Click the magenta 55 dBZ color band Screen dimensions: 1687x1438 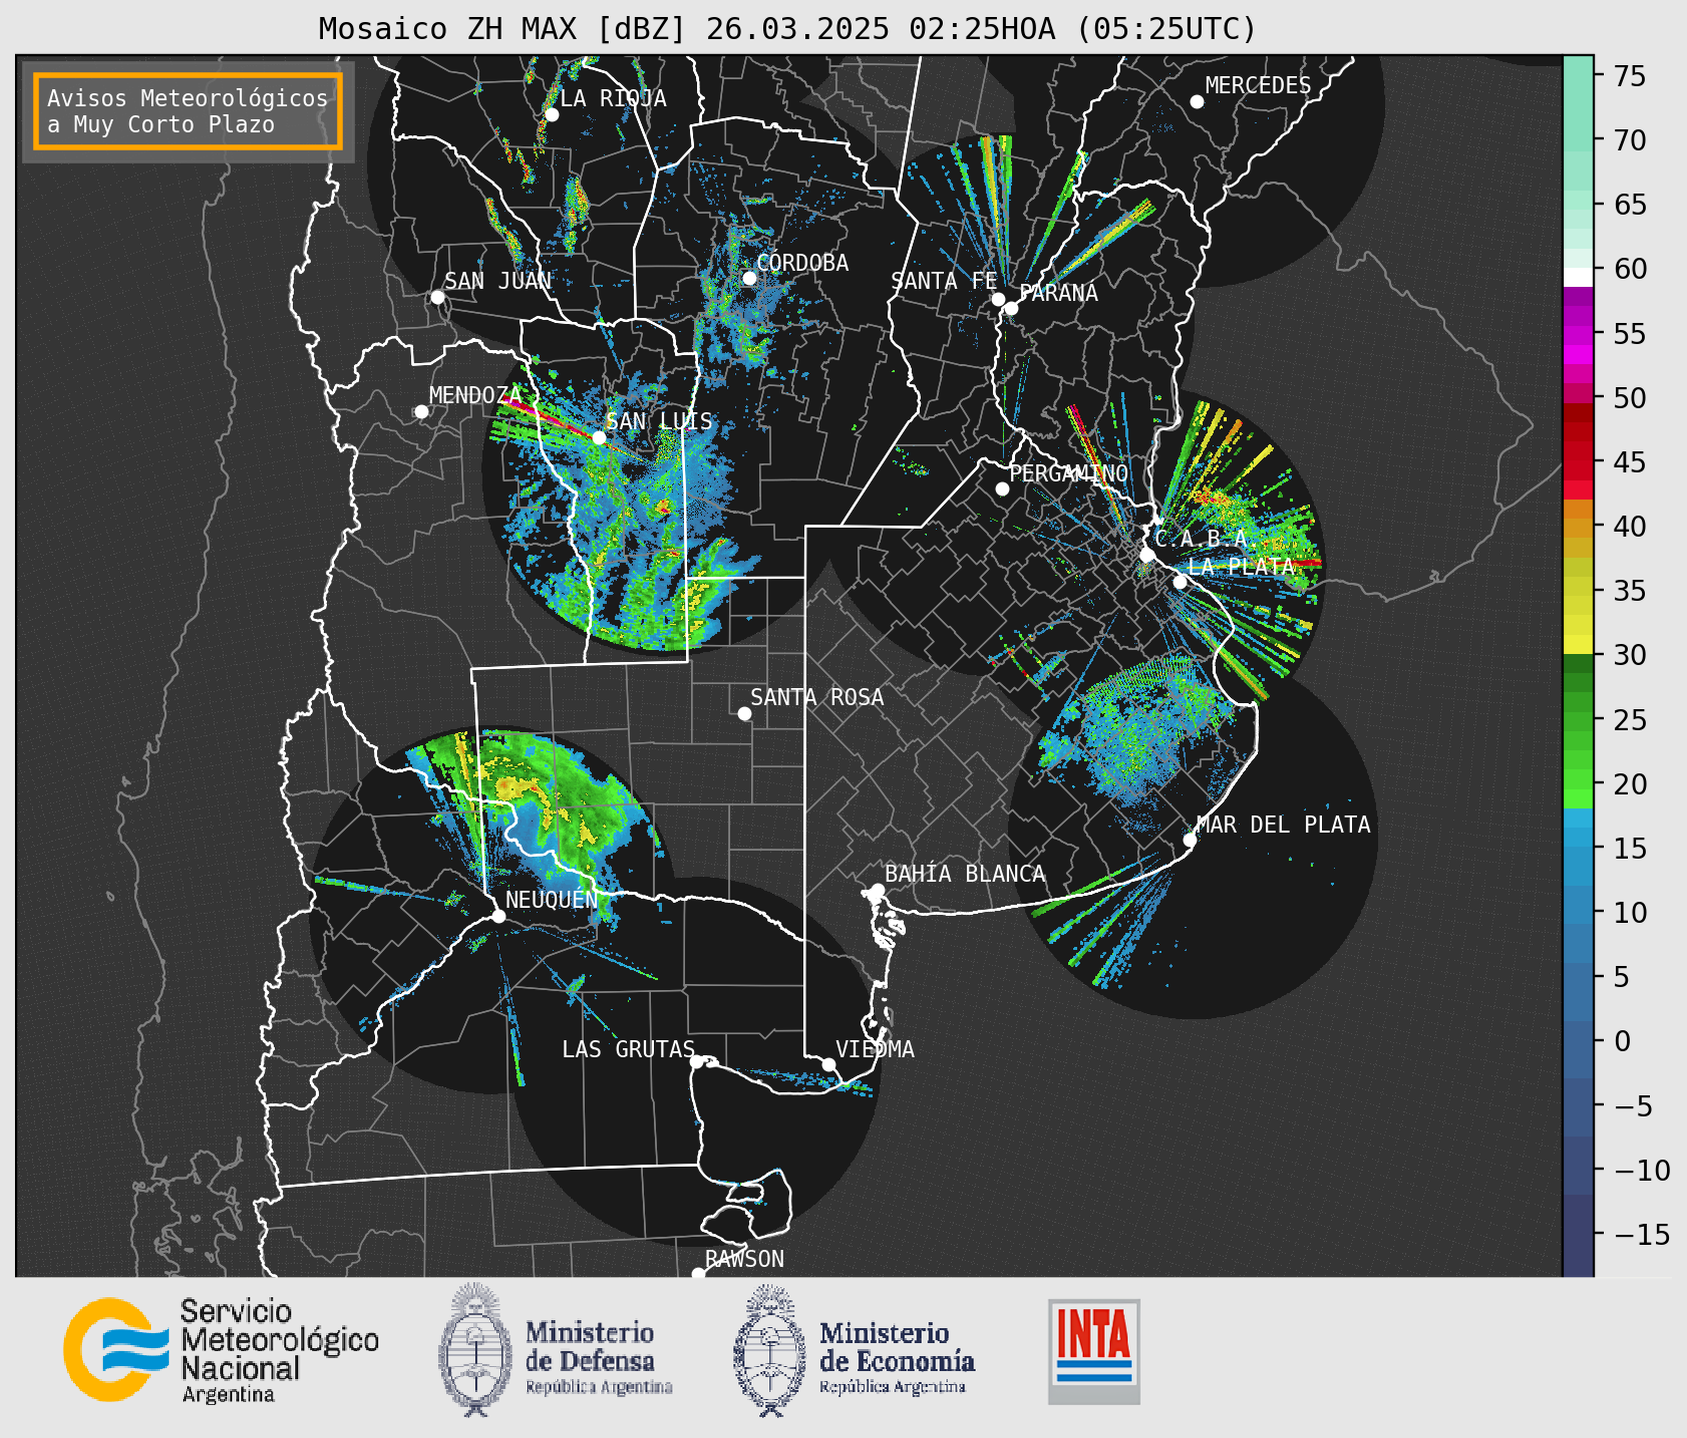pyautogui.click(x=1578, y=335)
